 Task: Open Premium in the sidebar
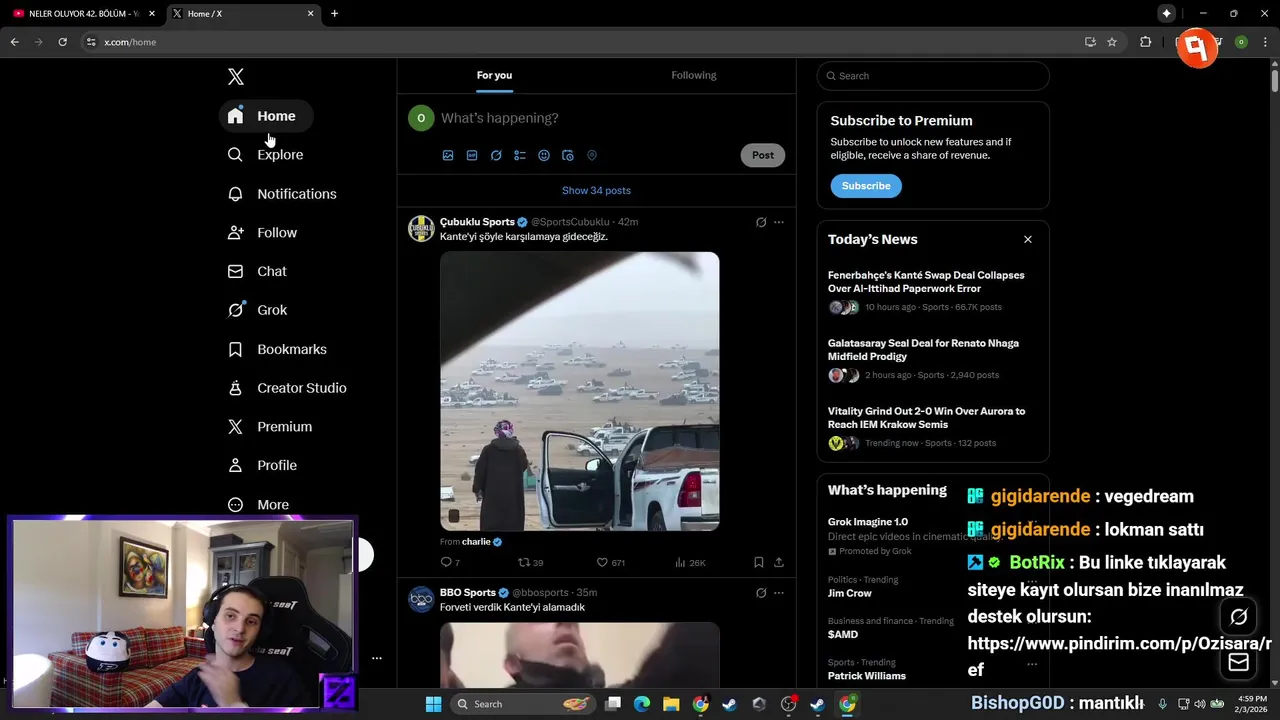click(x=271, y=427)
